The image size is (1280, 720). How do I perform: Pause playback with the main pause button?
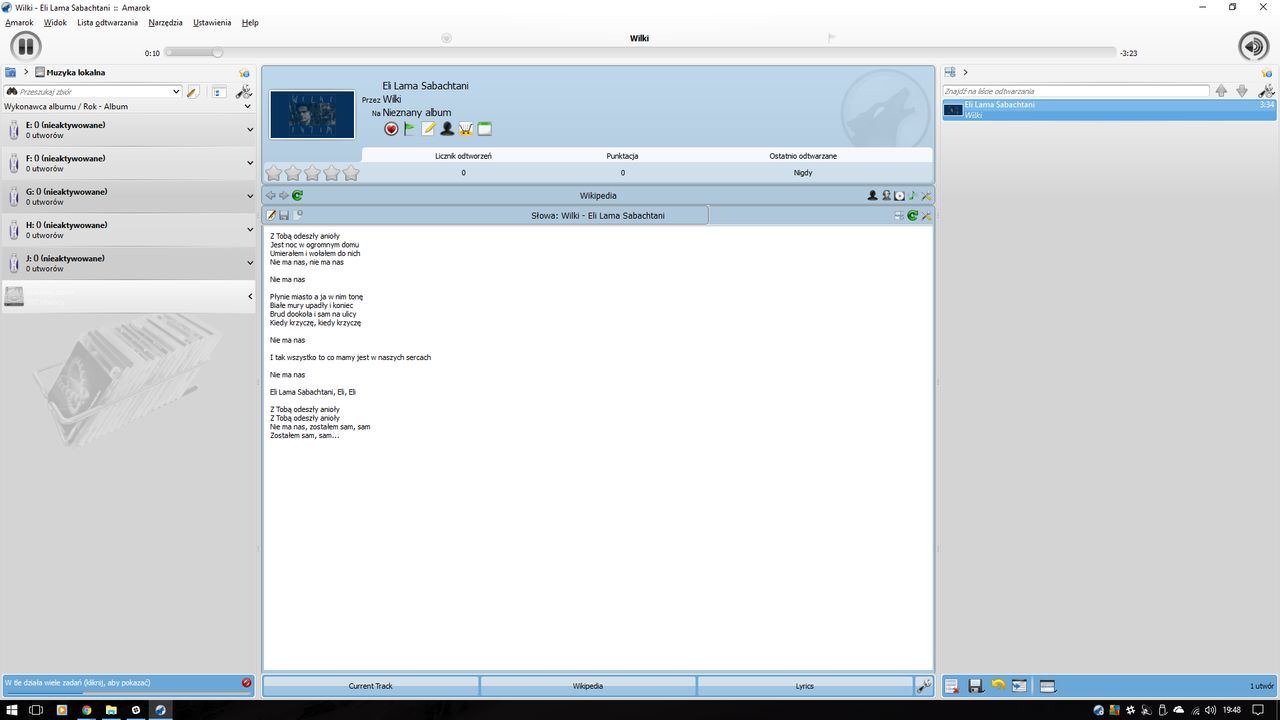pos(25,46)
